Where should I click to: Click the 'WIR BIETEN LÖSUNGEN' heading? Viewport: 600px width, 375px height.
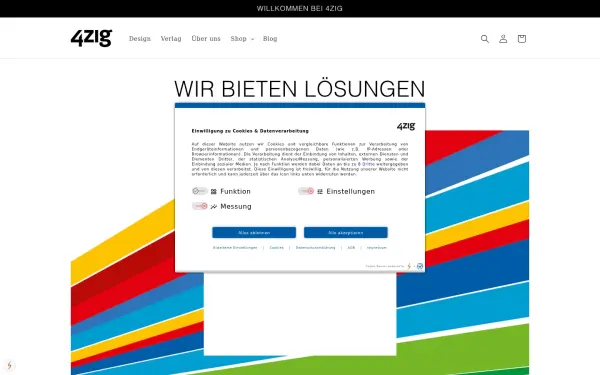pyautogui.click(x=300, y=89)
